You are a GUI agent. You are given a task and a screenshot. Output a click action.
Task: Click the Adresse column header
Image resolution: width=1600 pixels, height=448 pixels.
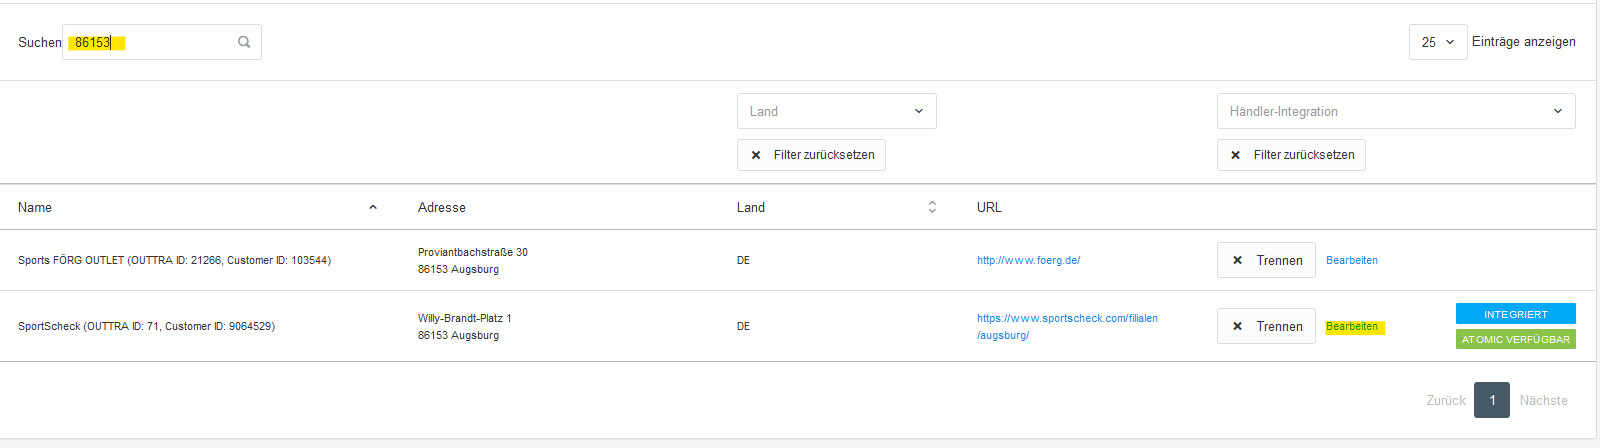442,207
